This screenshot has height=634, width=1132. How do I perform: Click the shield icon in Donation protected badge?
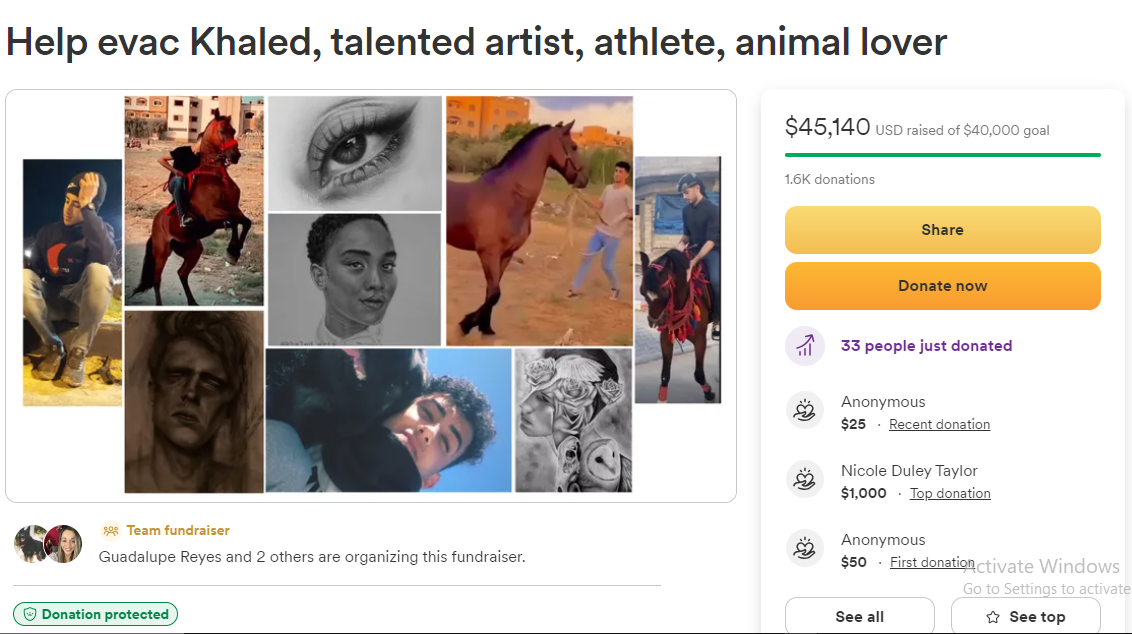30,615
